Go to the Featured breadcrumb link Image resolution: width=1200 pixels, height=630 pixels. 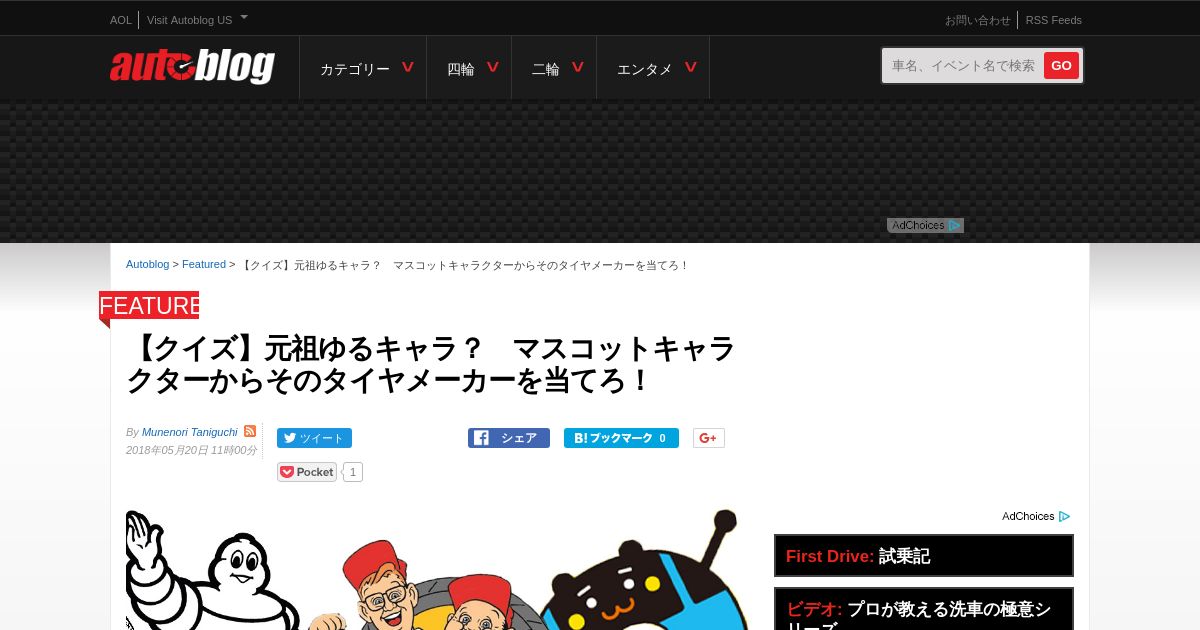click(x=204, y=264)
